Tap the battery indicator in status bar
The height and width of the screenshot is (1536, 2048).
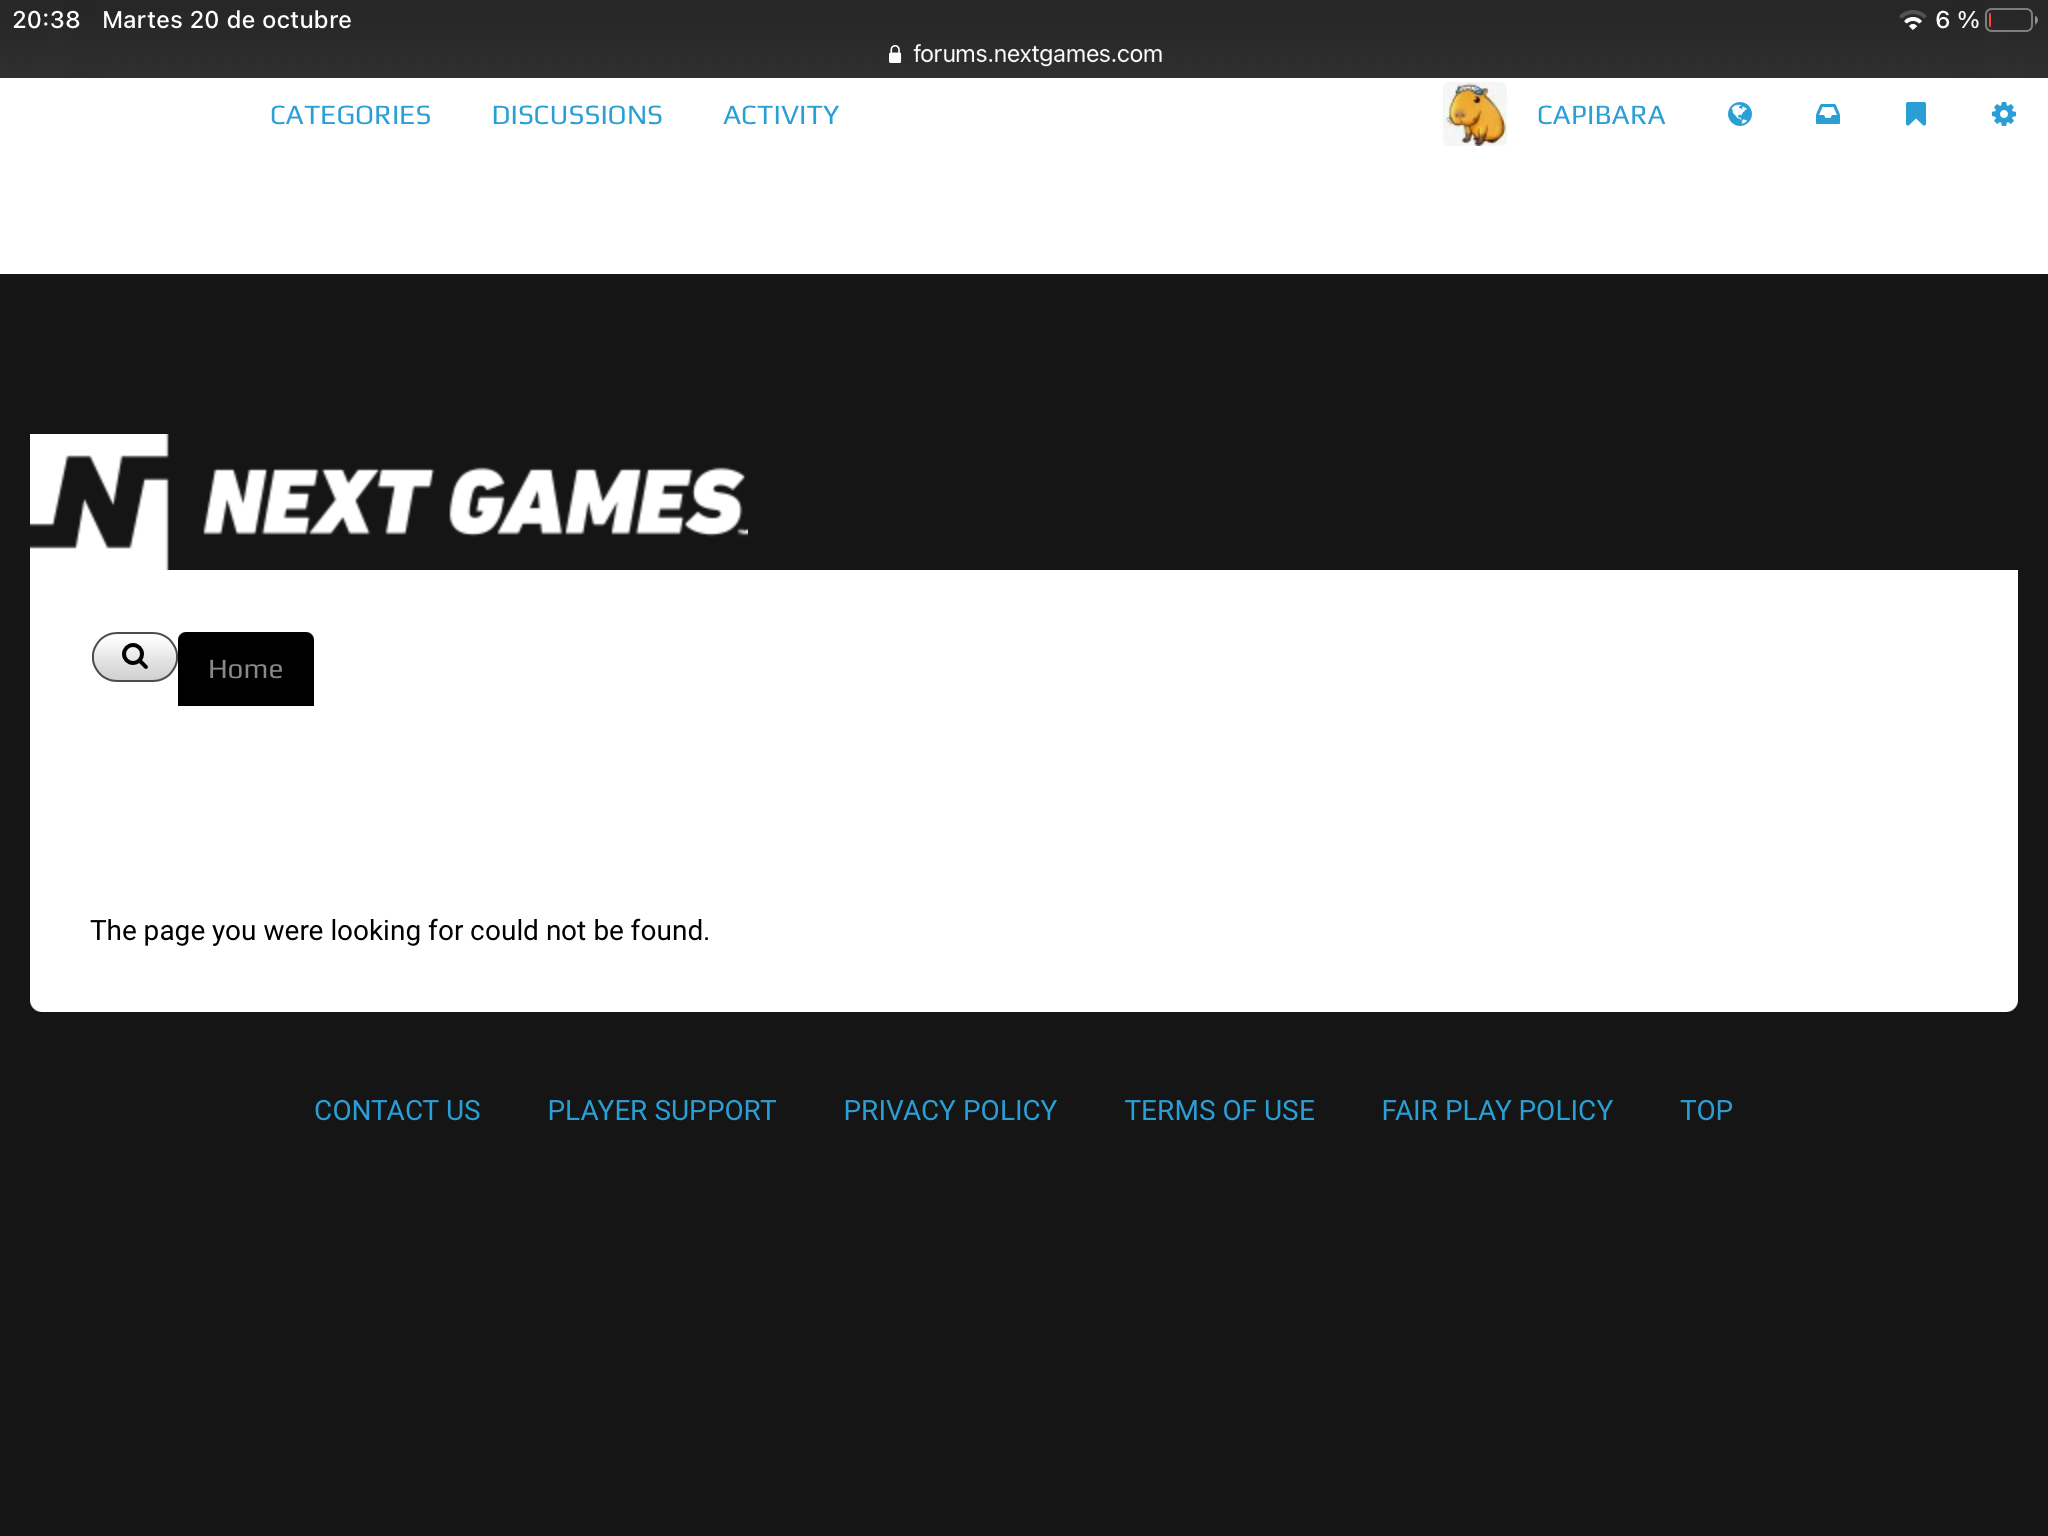coord(2011,20)
